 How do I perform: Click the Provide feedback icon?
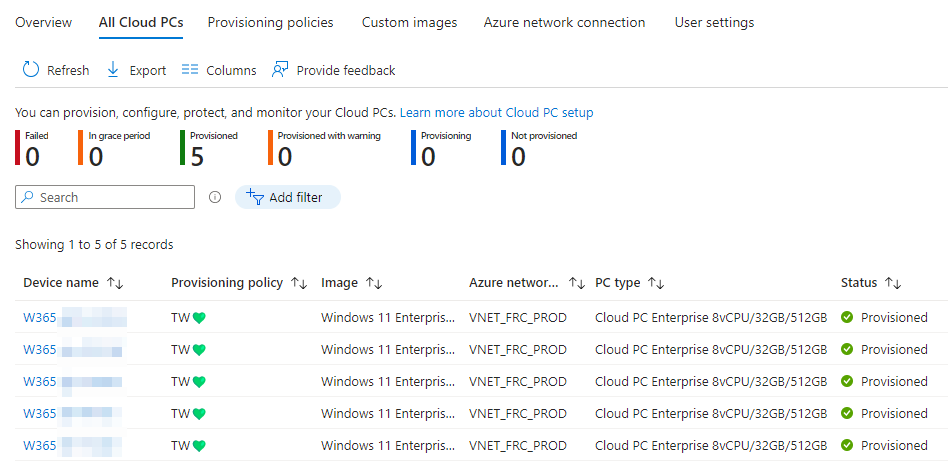click(280, 70)
